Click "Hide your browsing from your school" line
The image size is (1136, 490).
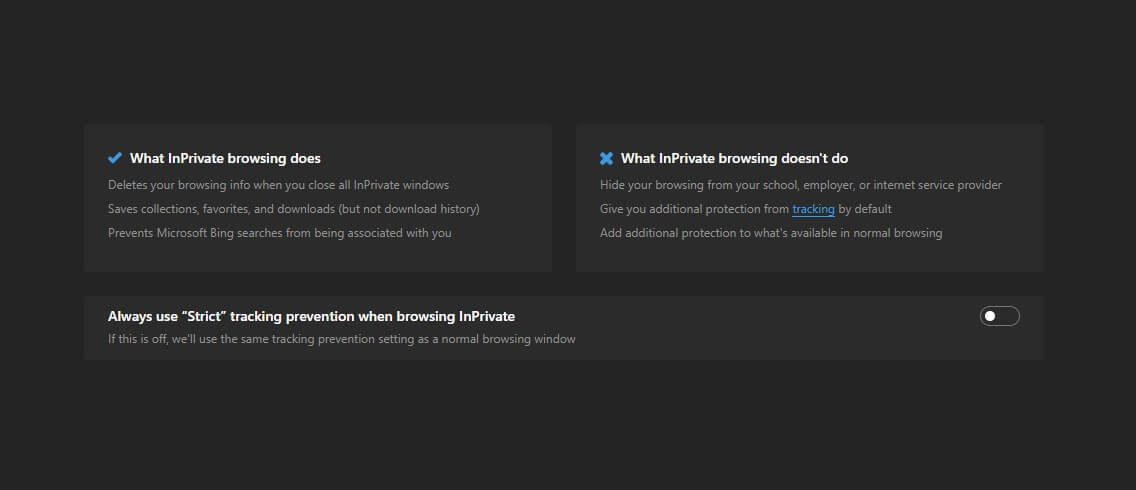pyautogui.click(x=801, y=185)
